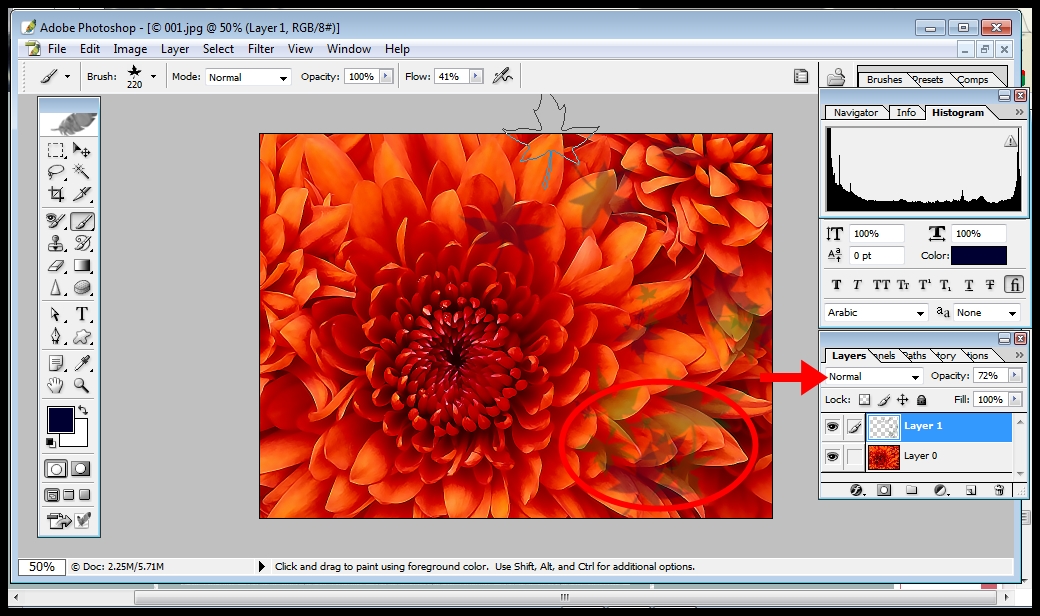Expand the brush Mode dropdown
Image resolution: width=1040 pixels, height=616 pixels.
pyautogui.click(x=248, y=77)
